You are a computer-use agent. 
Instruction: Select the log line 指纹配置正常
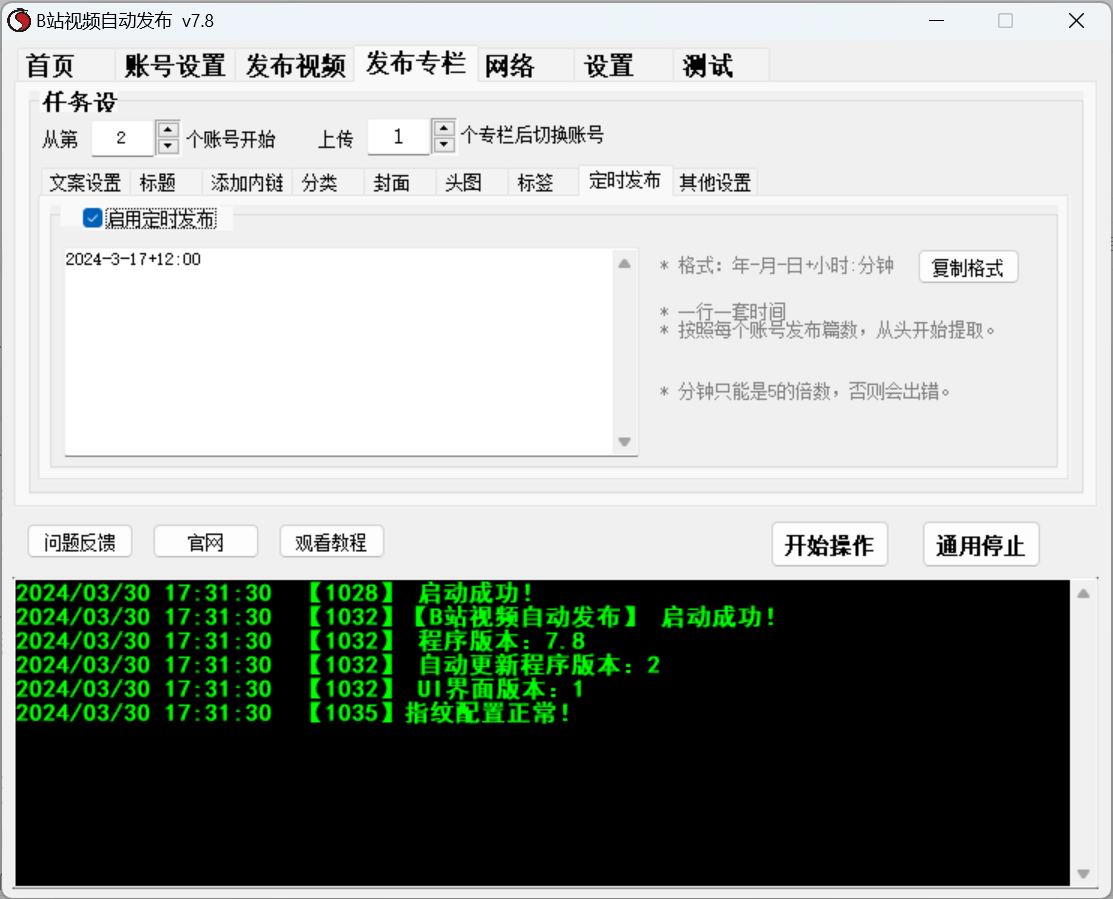click(x=293, y=712)
